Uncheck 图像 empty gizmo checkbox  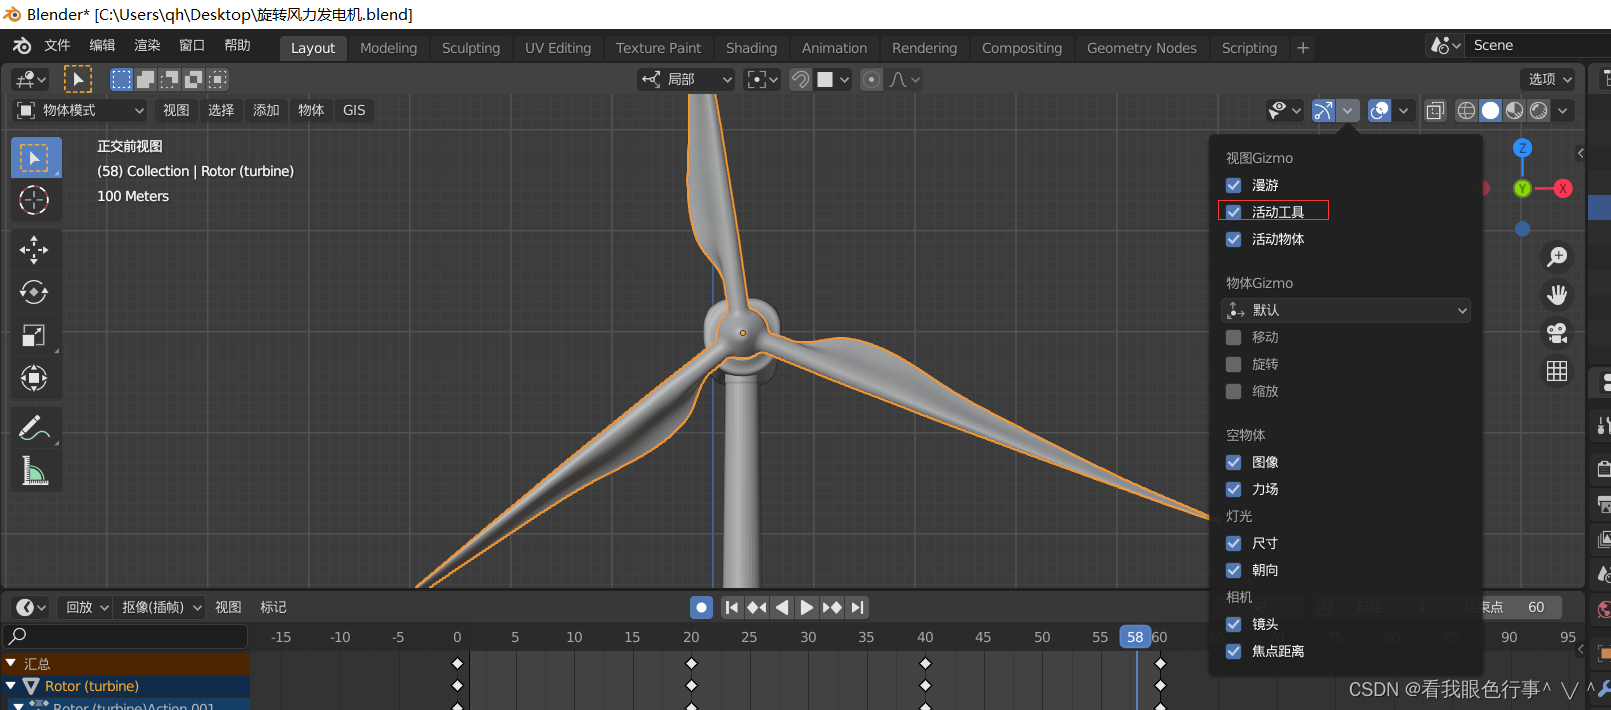[1234, 462]
